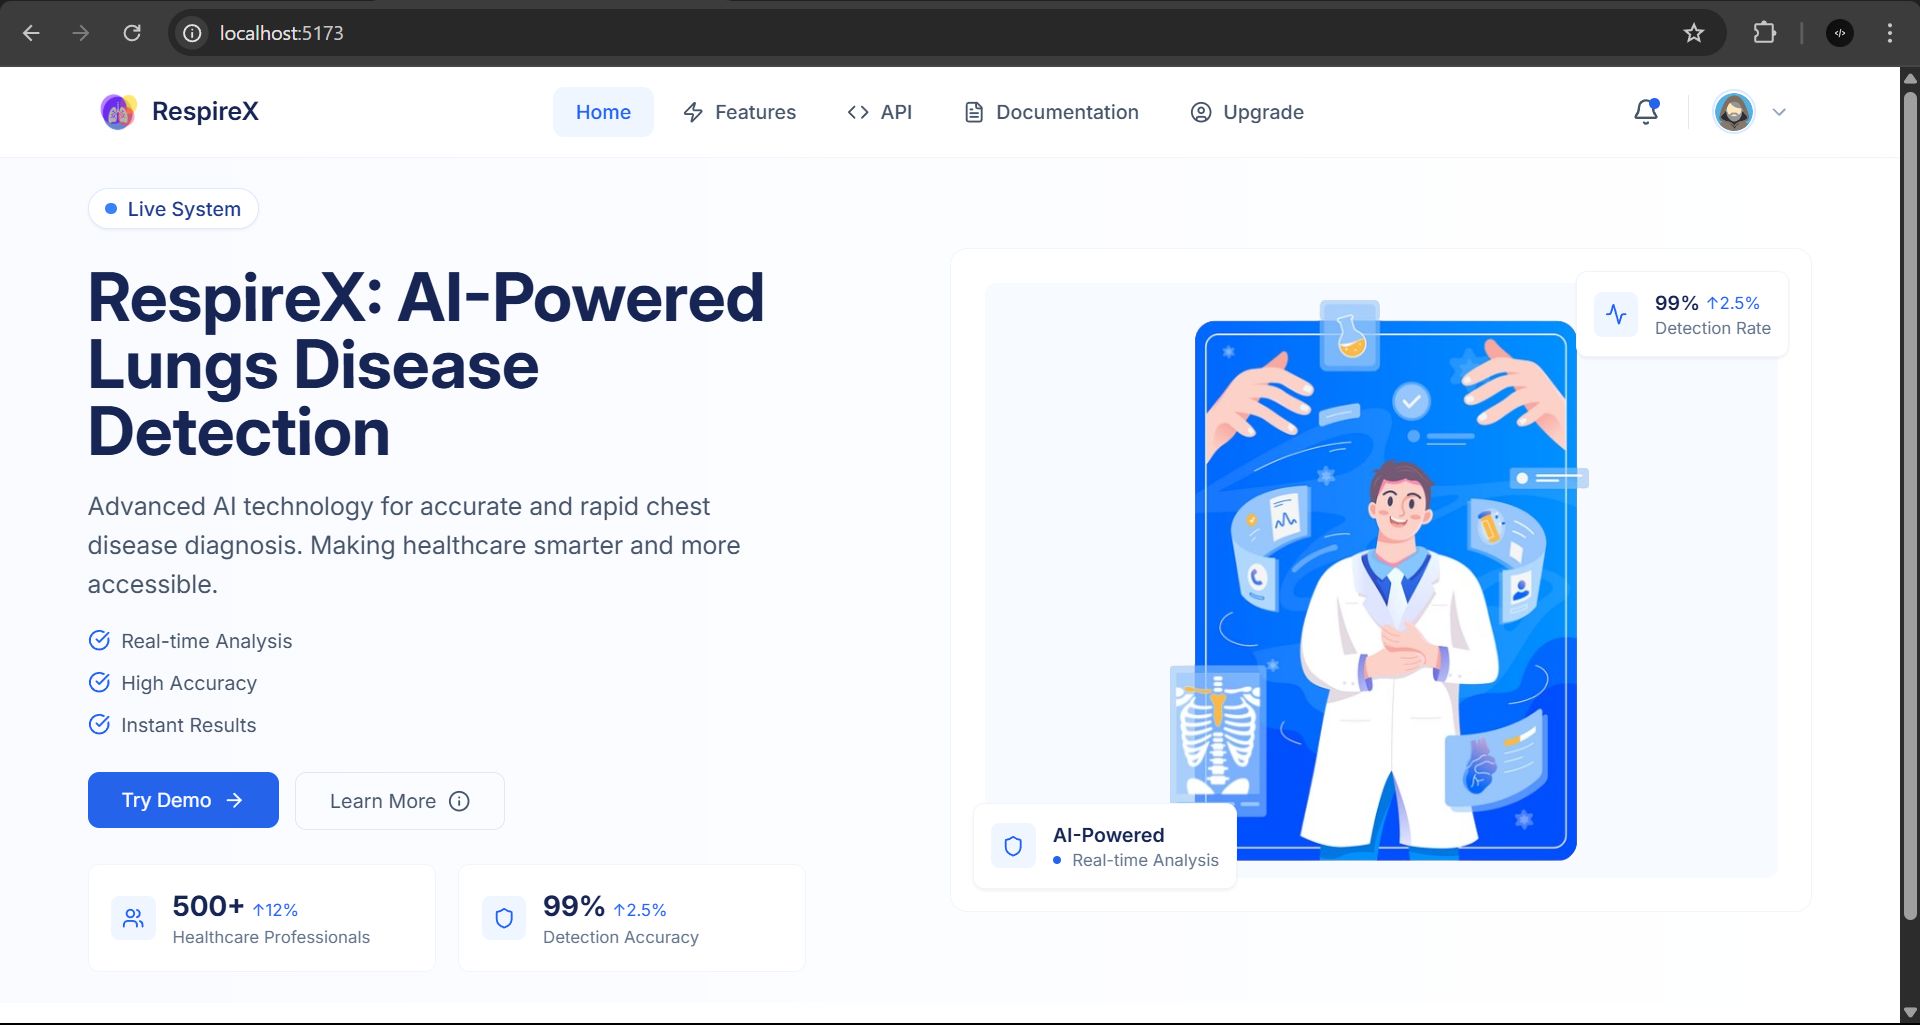
Task: Open the Documentation nav item
Action: pos(1051,112)
